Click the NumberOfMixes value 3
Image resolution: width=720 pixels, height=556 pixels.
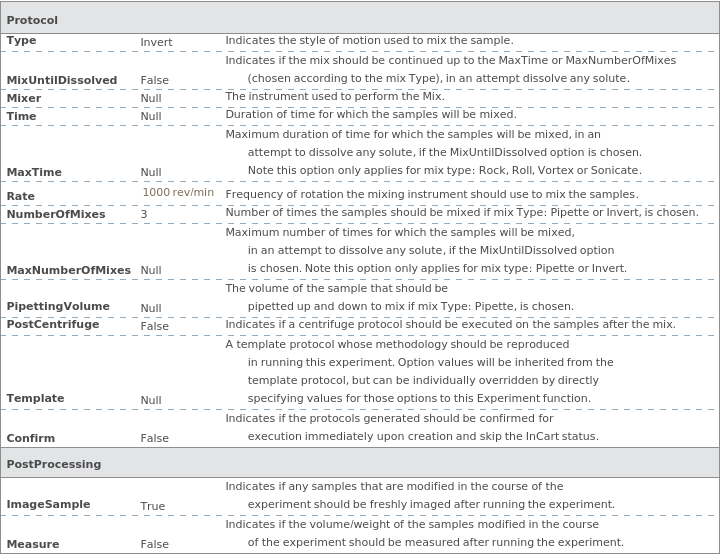[x=144, y=214]
